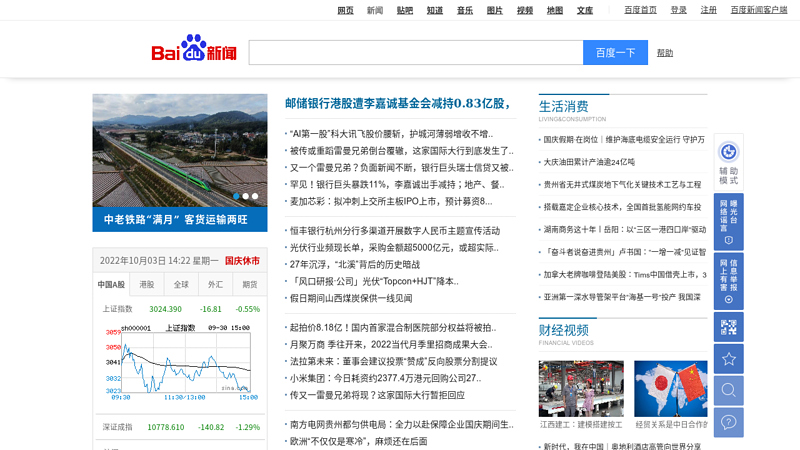
Task: Click the 注册 register link
Action: point(709,10)
